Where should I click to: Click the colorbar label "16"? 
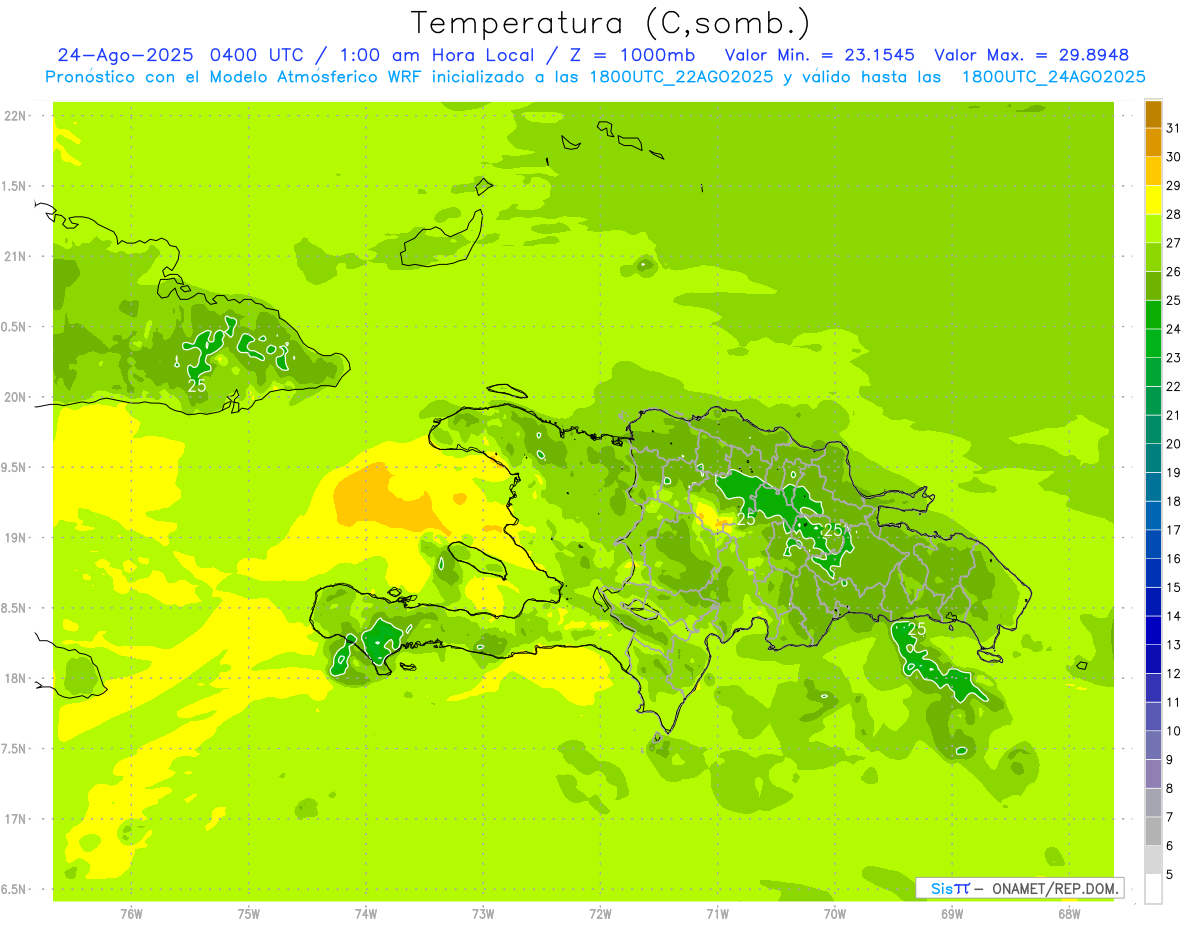point(1174,559)
